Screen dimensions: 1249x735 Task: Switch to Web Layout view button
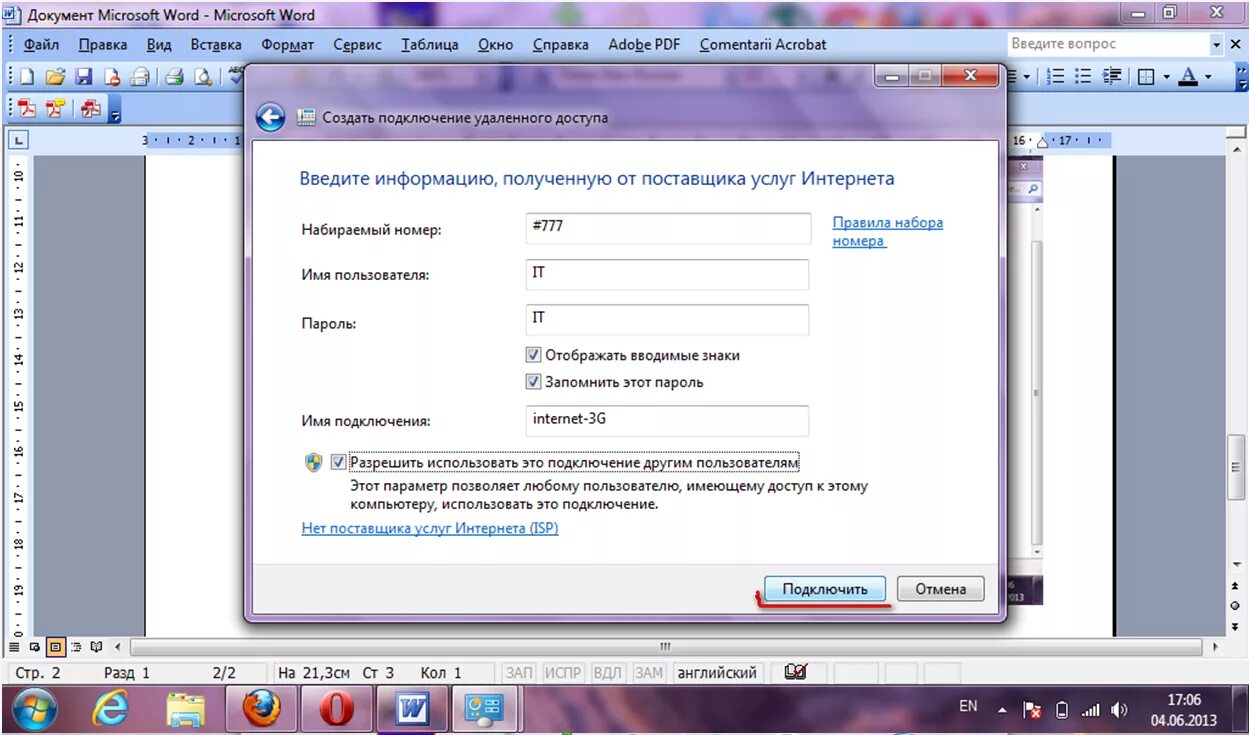pos(34,646)
